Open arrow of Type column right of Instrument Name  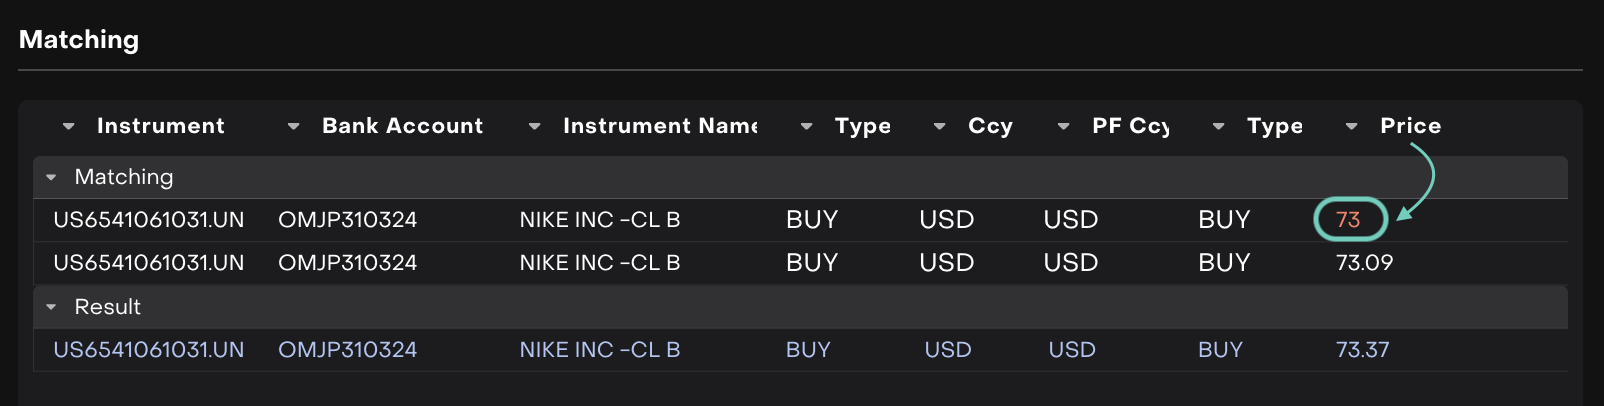[806, 127]
